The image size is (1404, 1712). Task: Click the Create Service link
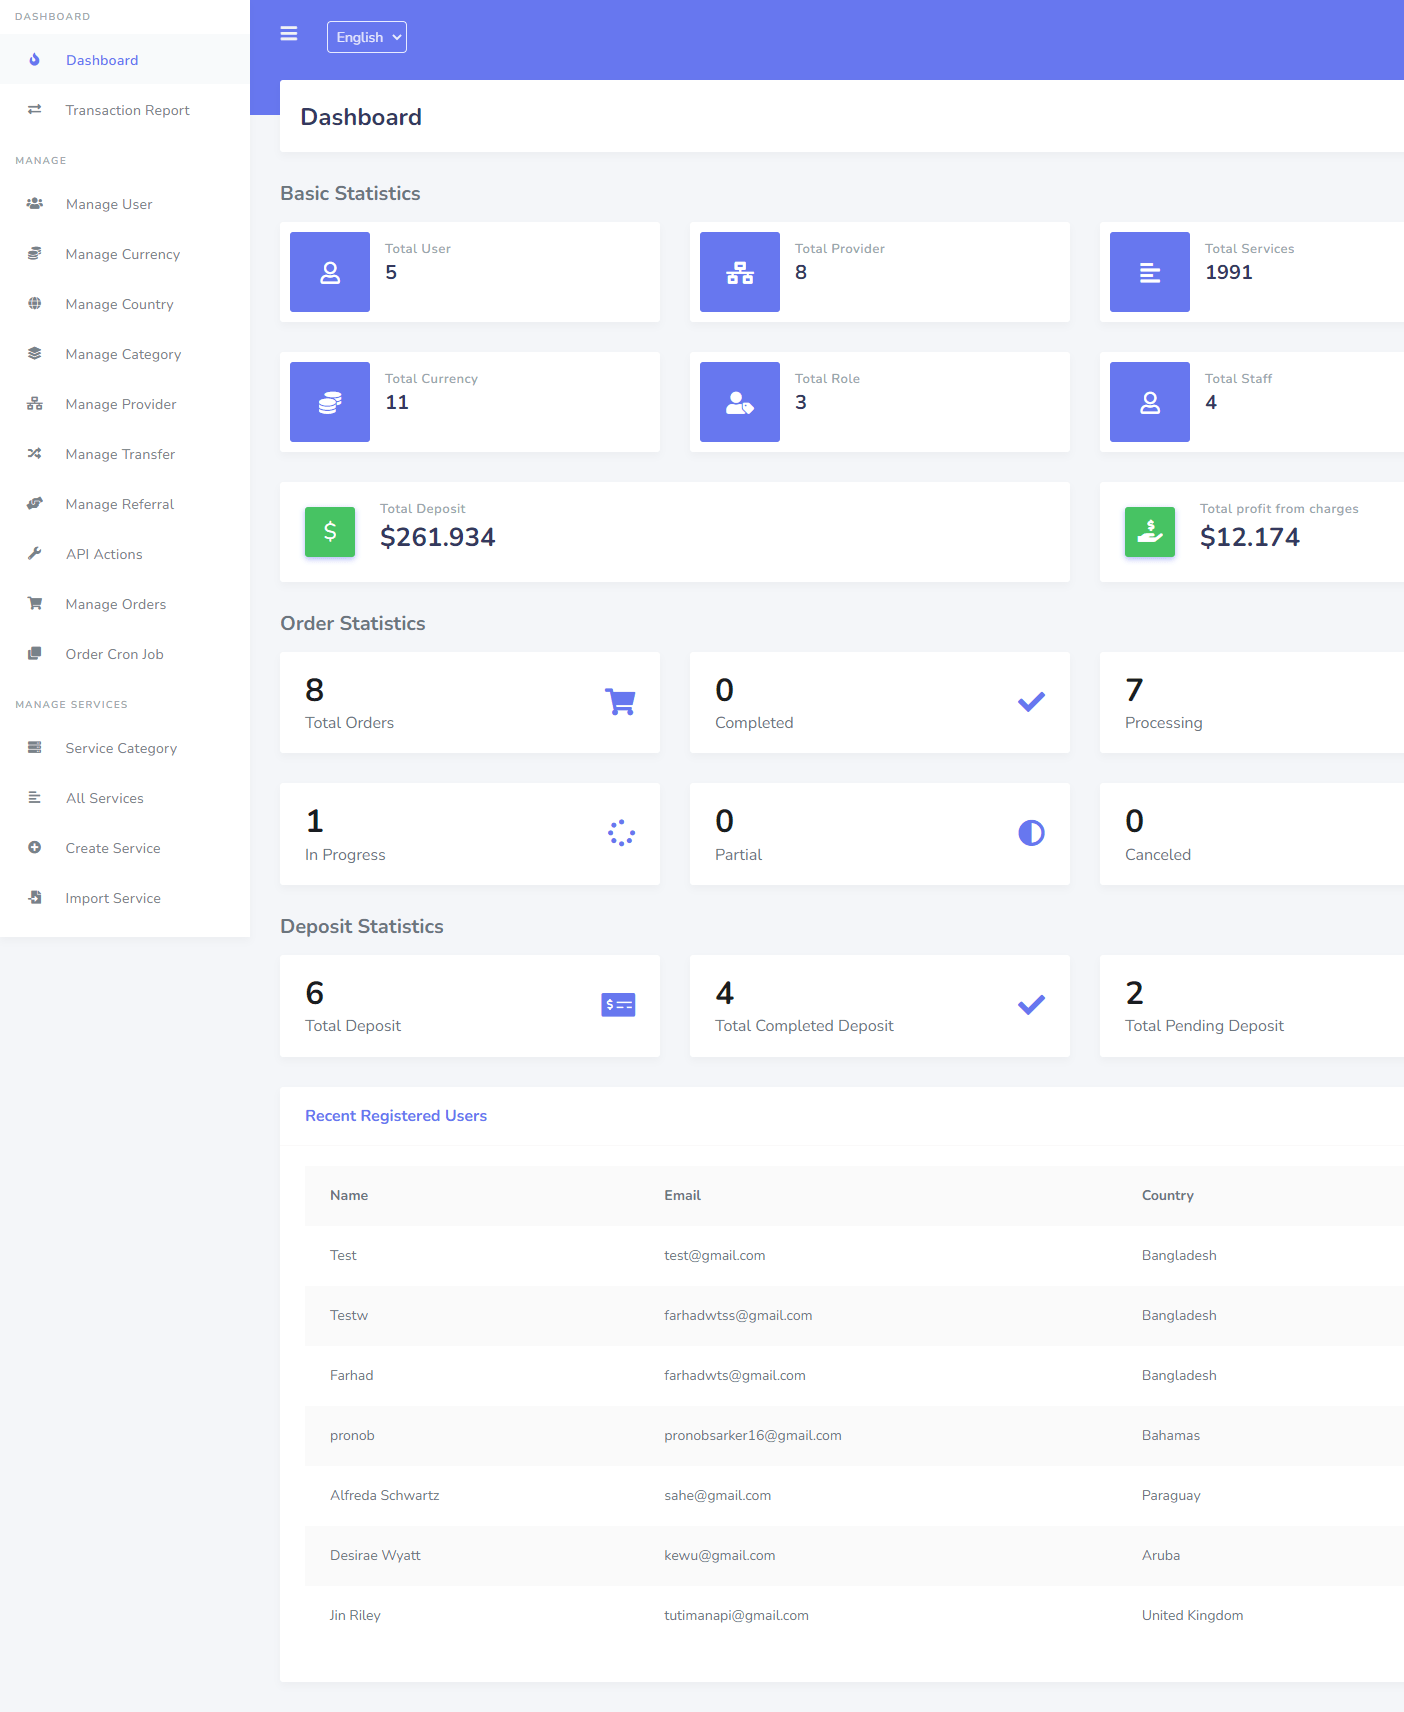tap(113, 848)
